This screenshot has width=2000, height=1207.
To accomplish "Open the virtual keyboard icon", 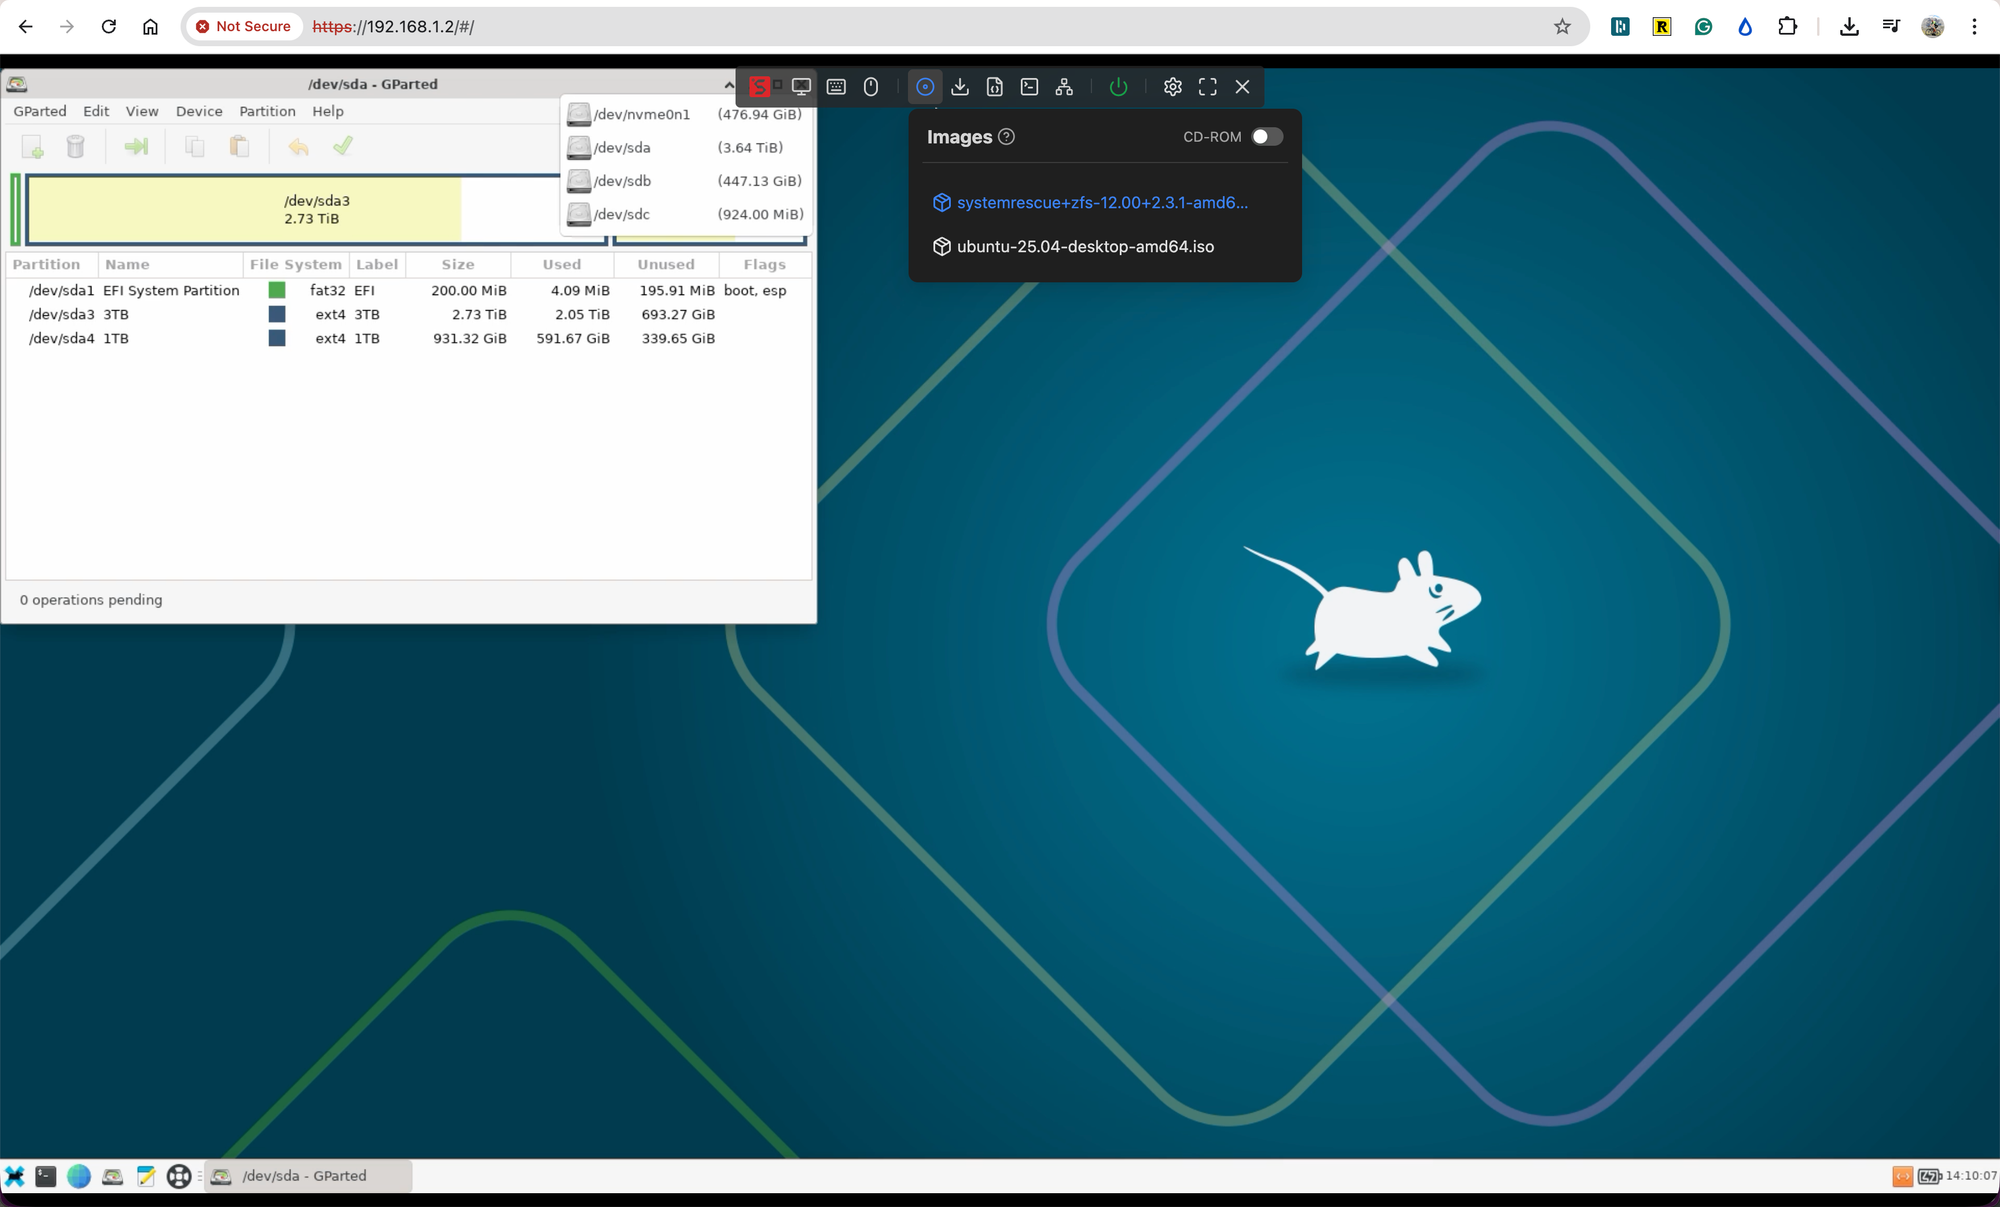I will pyautogui.click(x=836, y=87).
